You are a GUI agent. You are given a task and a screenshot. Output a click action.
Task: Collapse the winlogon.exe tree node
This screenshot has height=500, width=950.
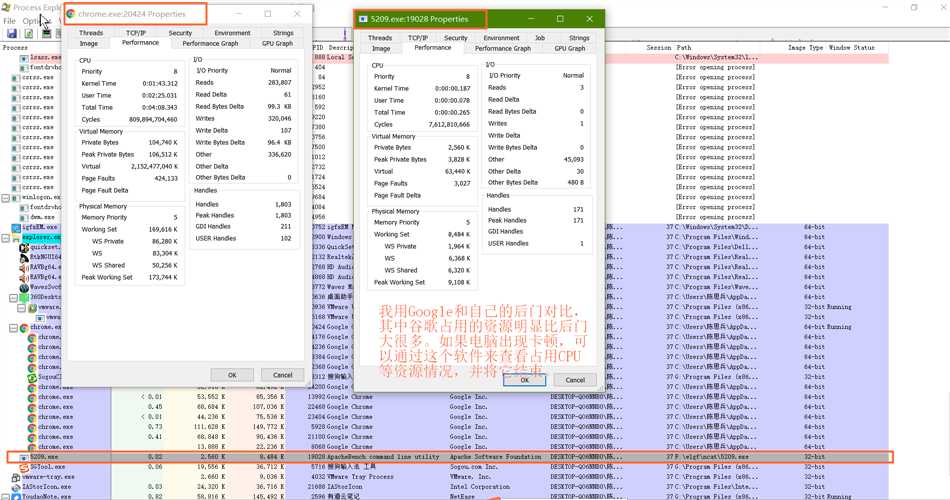coord(5,198)
